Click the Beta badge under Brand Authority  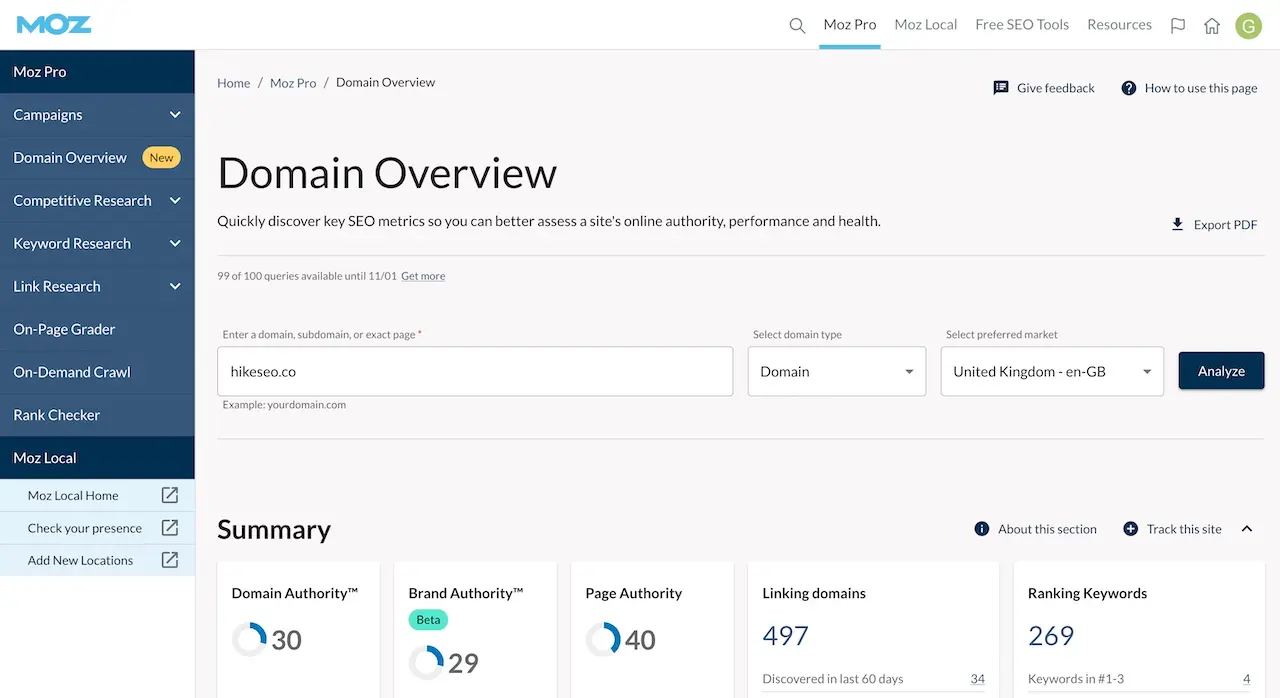click(428, 620)
